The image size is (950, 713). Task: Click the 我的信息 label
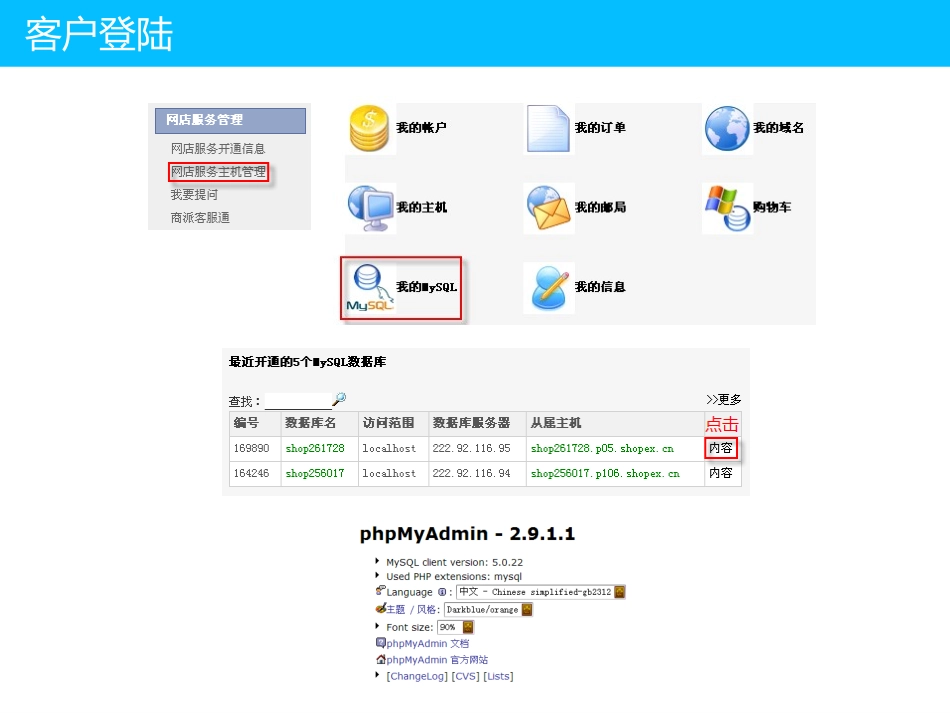click(600, 287)
